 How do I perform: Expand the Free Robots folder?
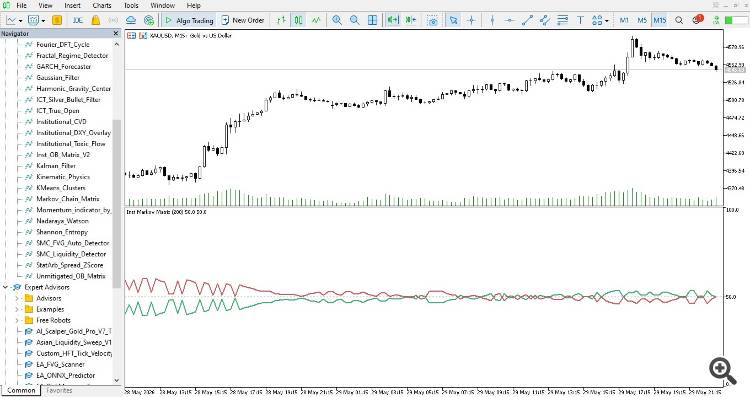click(17, 320)
